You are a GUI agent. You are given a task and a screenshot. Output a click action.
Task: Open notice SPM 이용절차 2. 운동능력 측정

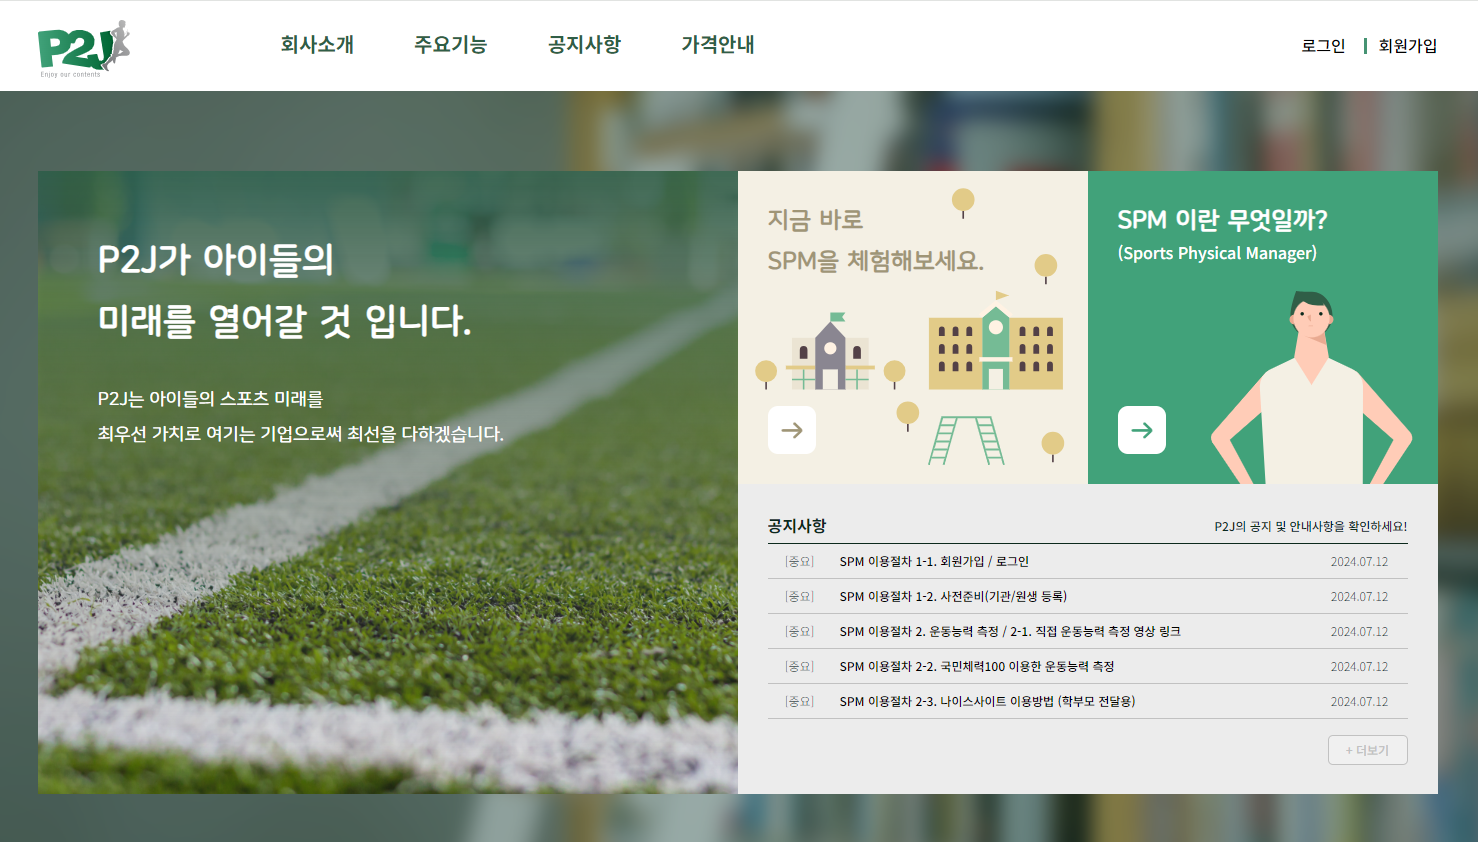[1088, 632]
